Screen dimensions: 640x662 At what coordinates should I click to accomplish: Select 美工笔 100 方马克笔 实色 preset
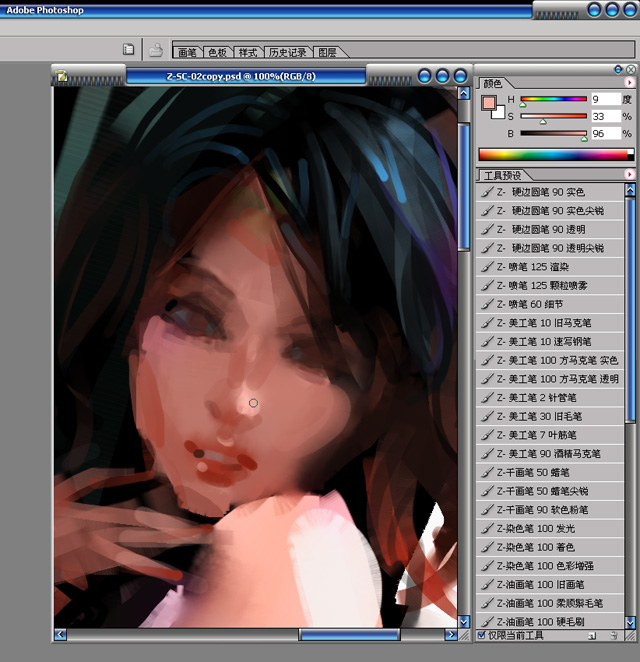click(550, 360)
